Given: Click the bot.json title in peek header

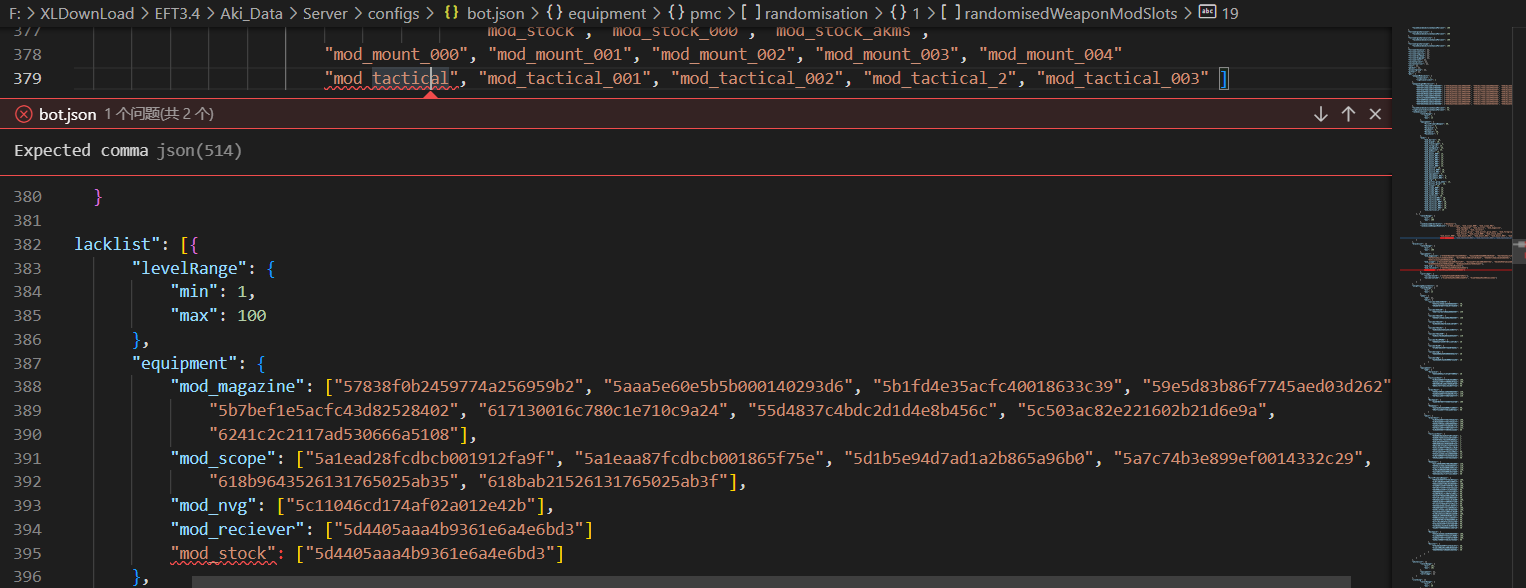Looking at the screenshot, I should (67, 114).
